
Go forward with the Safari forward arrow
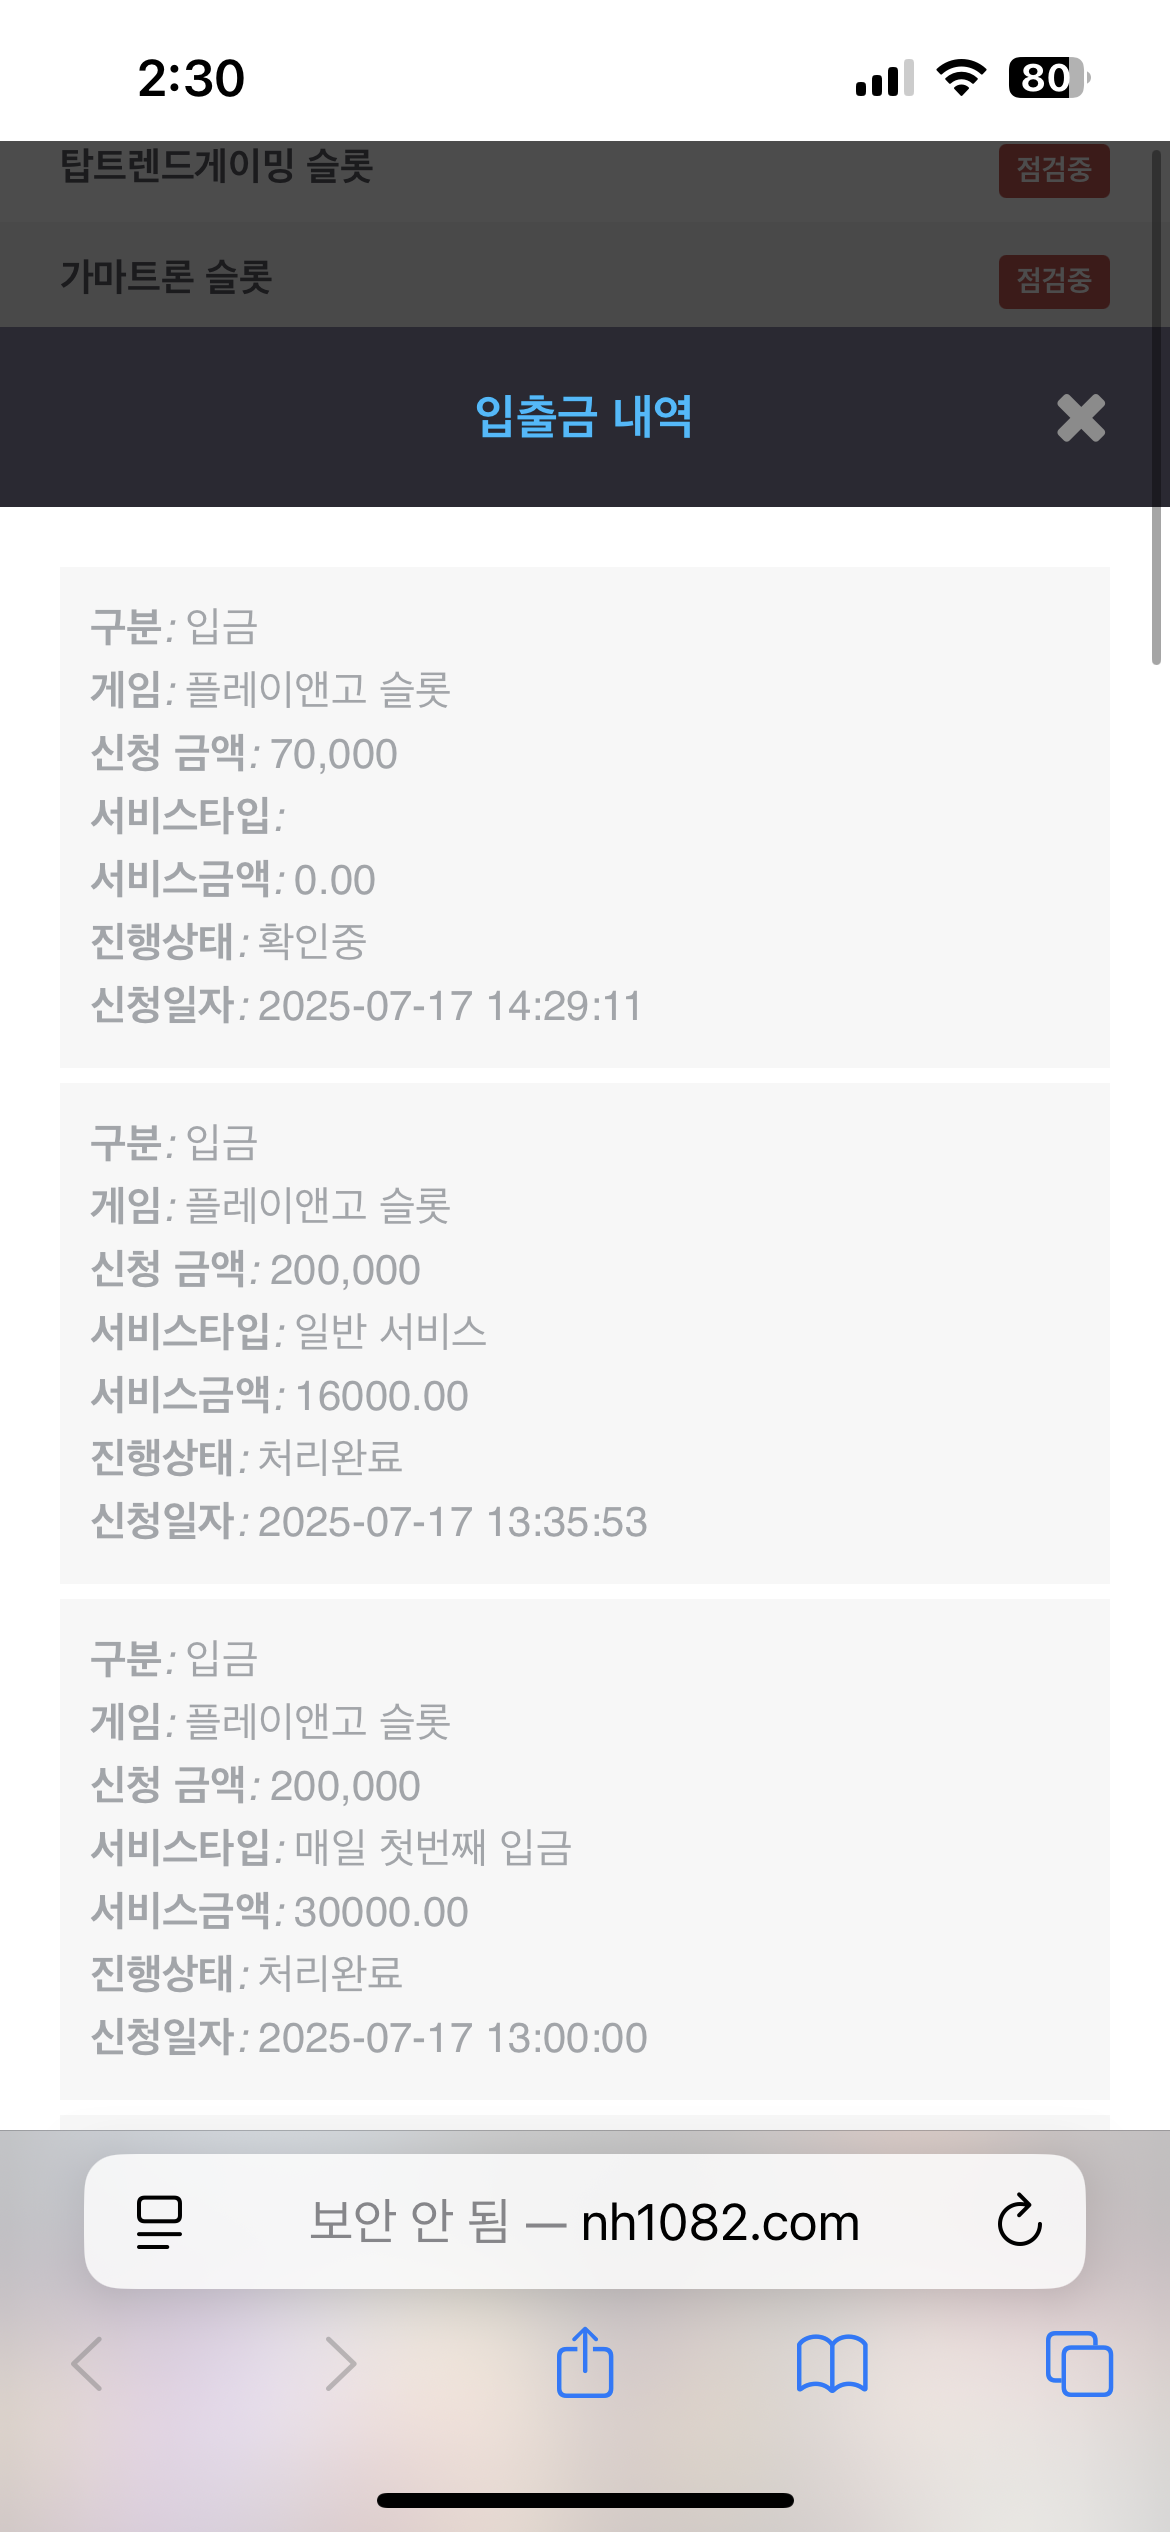(x=341, y=2363)
